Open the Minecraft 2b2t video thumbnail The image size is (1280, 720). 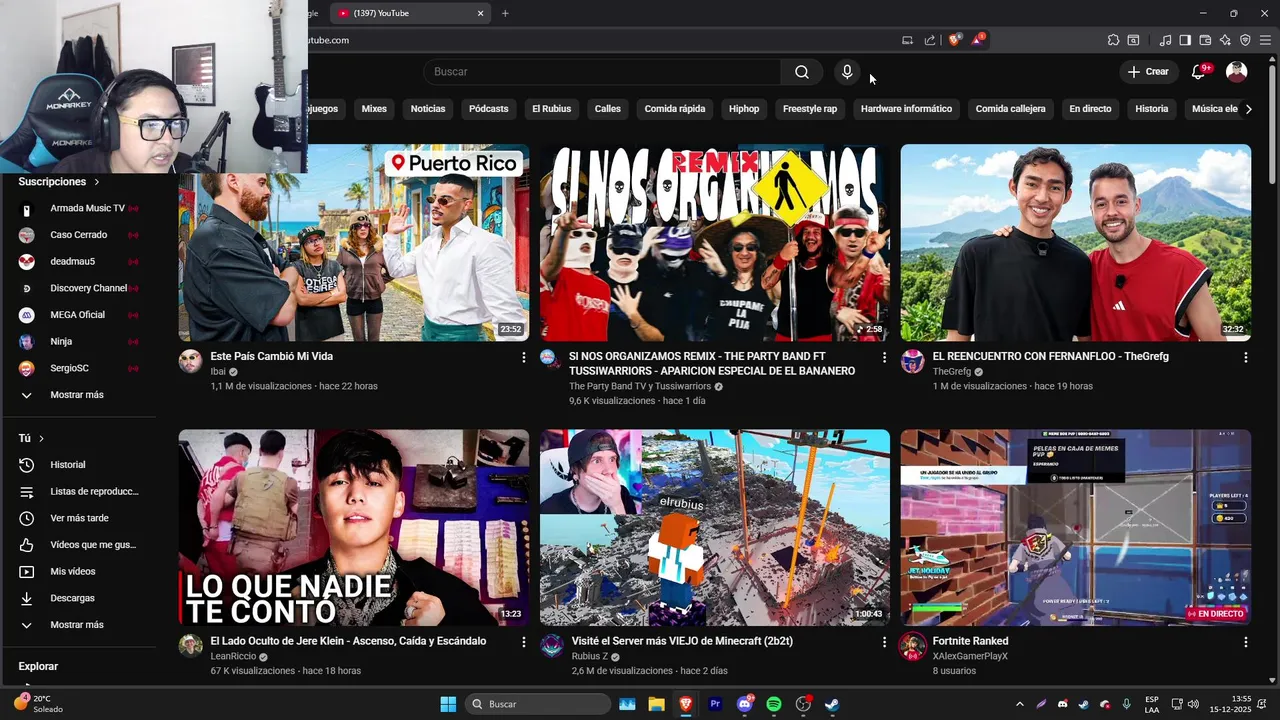point(715,528)
